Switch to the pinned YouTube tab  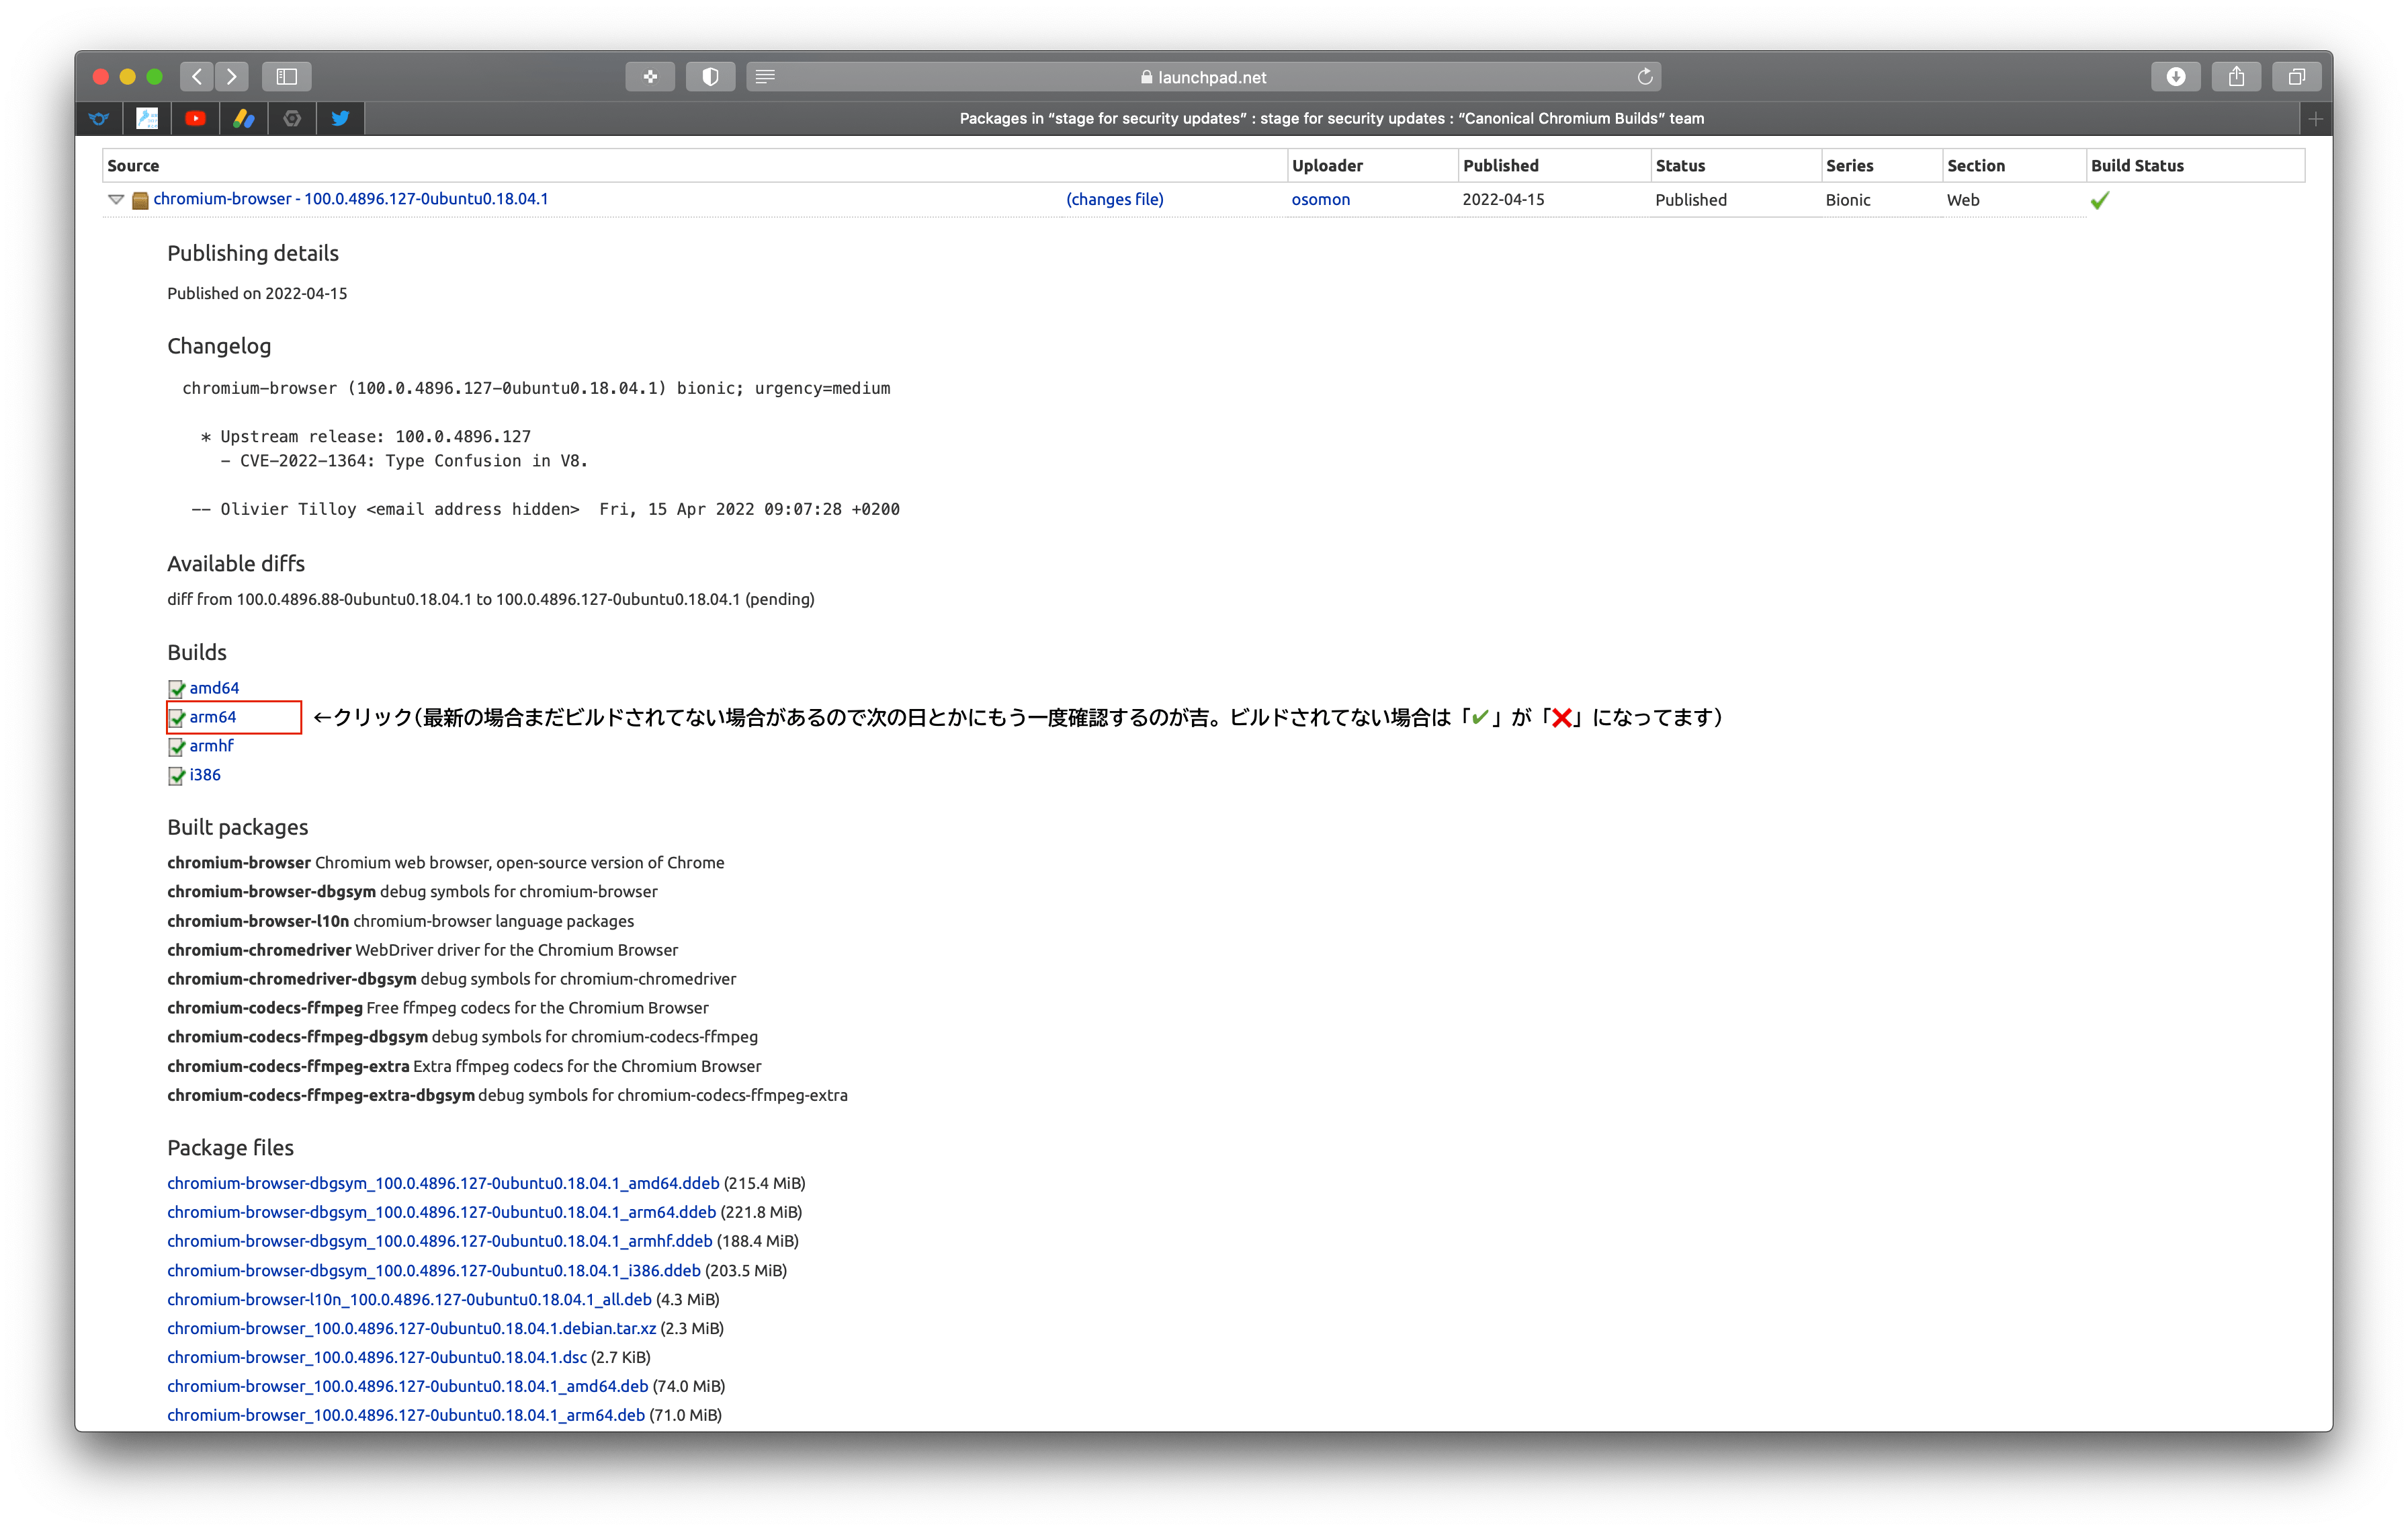coord(195,119)
